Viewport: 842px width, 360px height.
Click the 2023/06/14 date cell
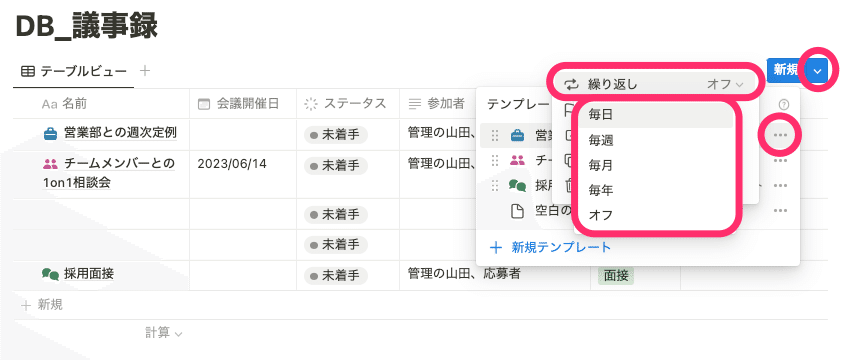click(x=232, y=163)
